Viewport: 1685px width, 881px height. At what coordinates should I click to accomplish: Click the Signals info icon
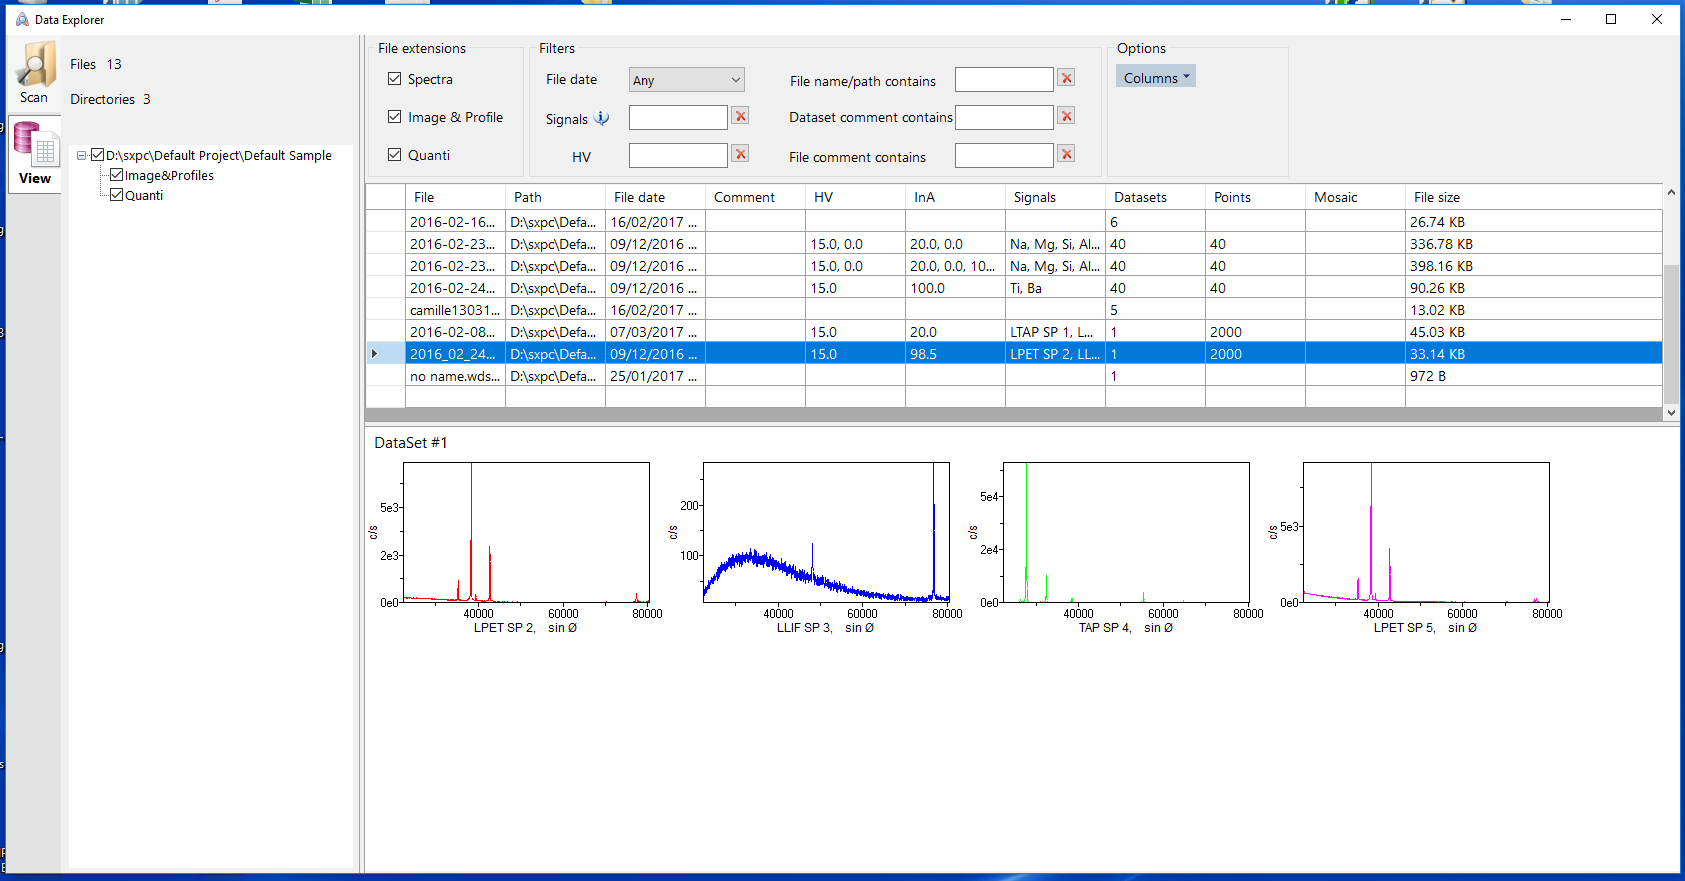[602, 118]
